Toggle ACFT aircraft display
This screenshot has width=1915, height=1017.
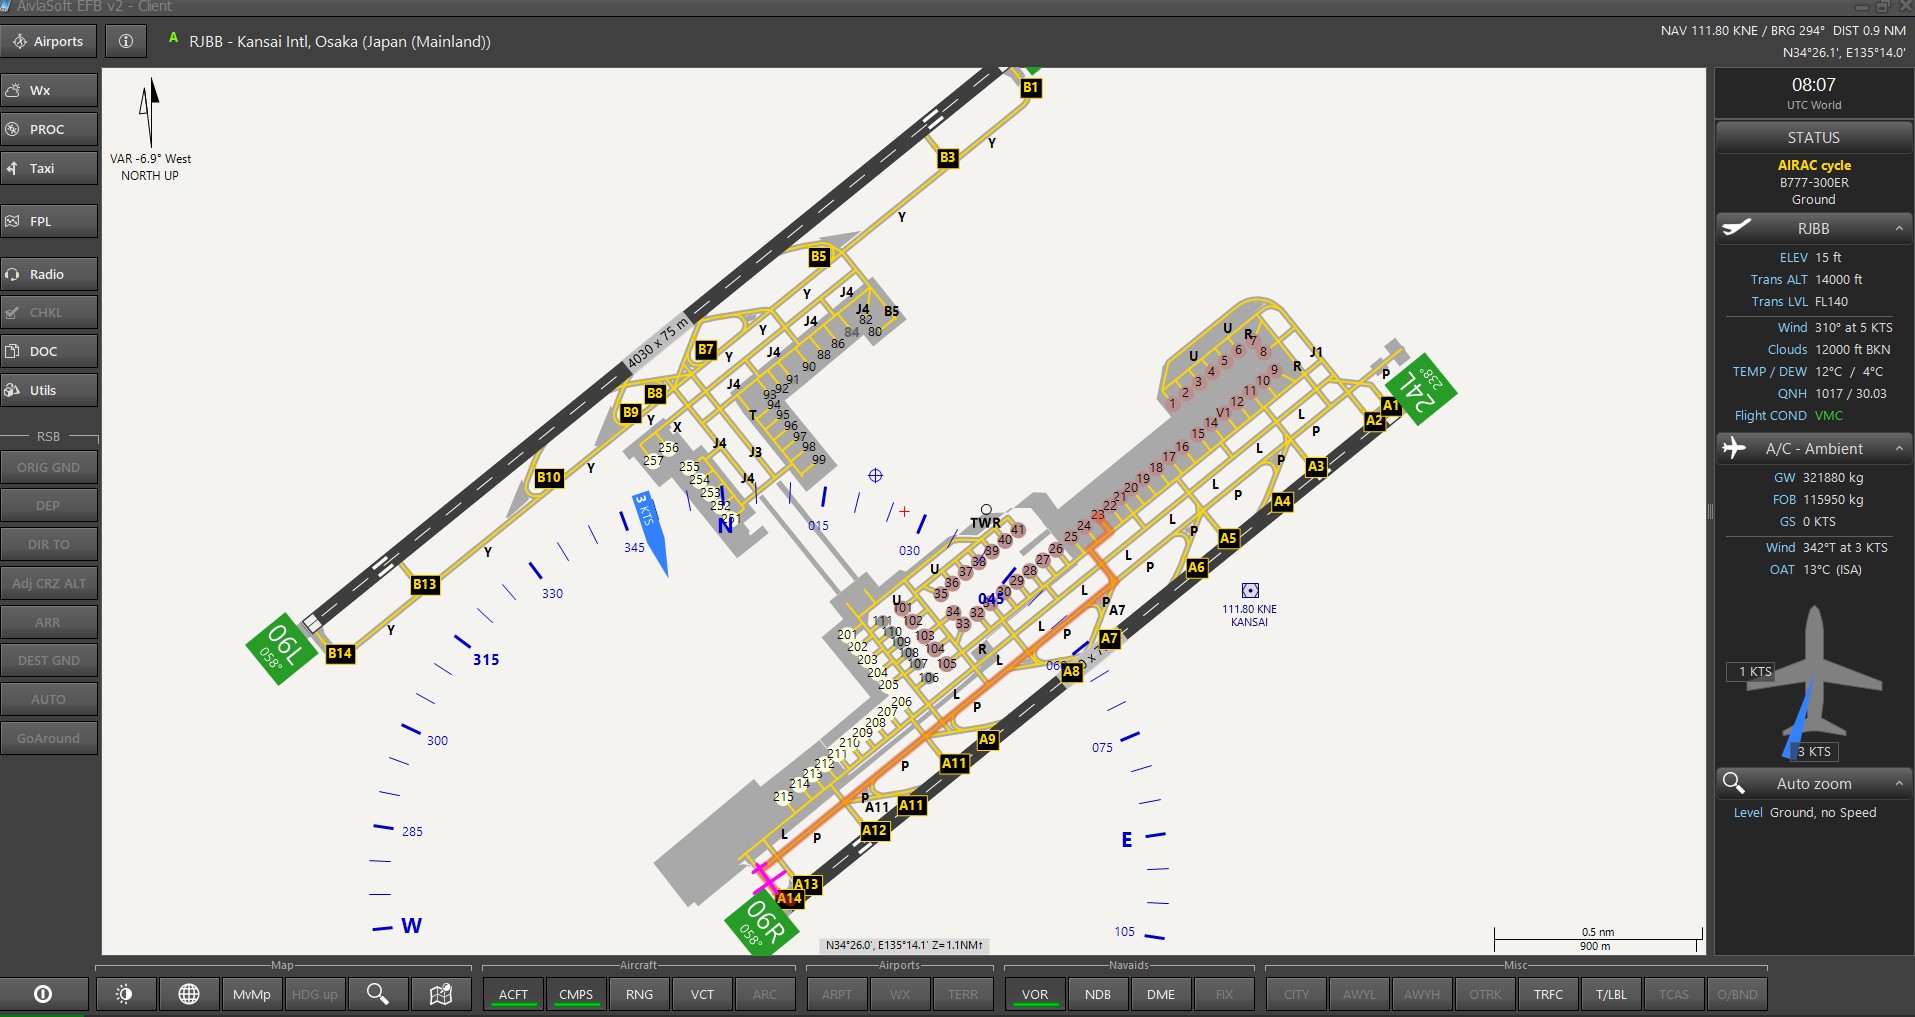tap(513, 994)
